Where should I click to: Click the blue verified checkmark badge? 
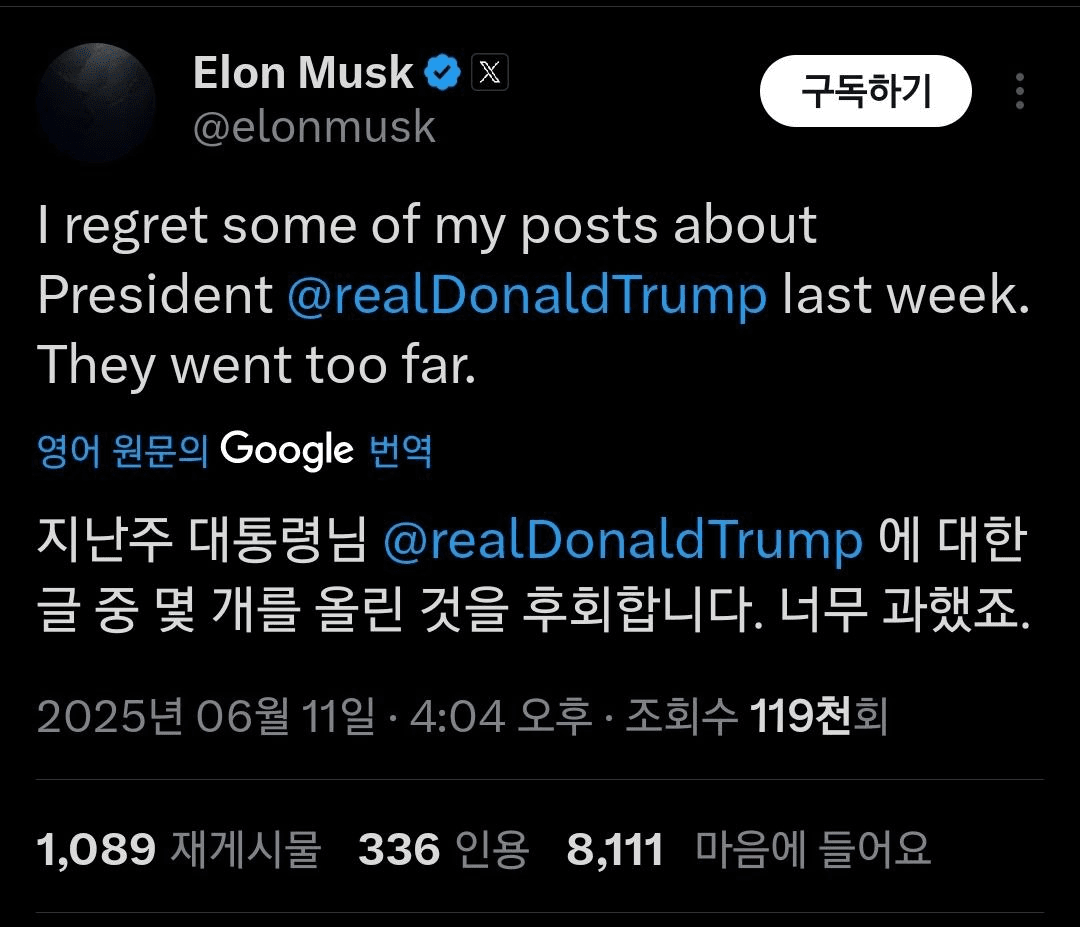pos(444,73)
